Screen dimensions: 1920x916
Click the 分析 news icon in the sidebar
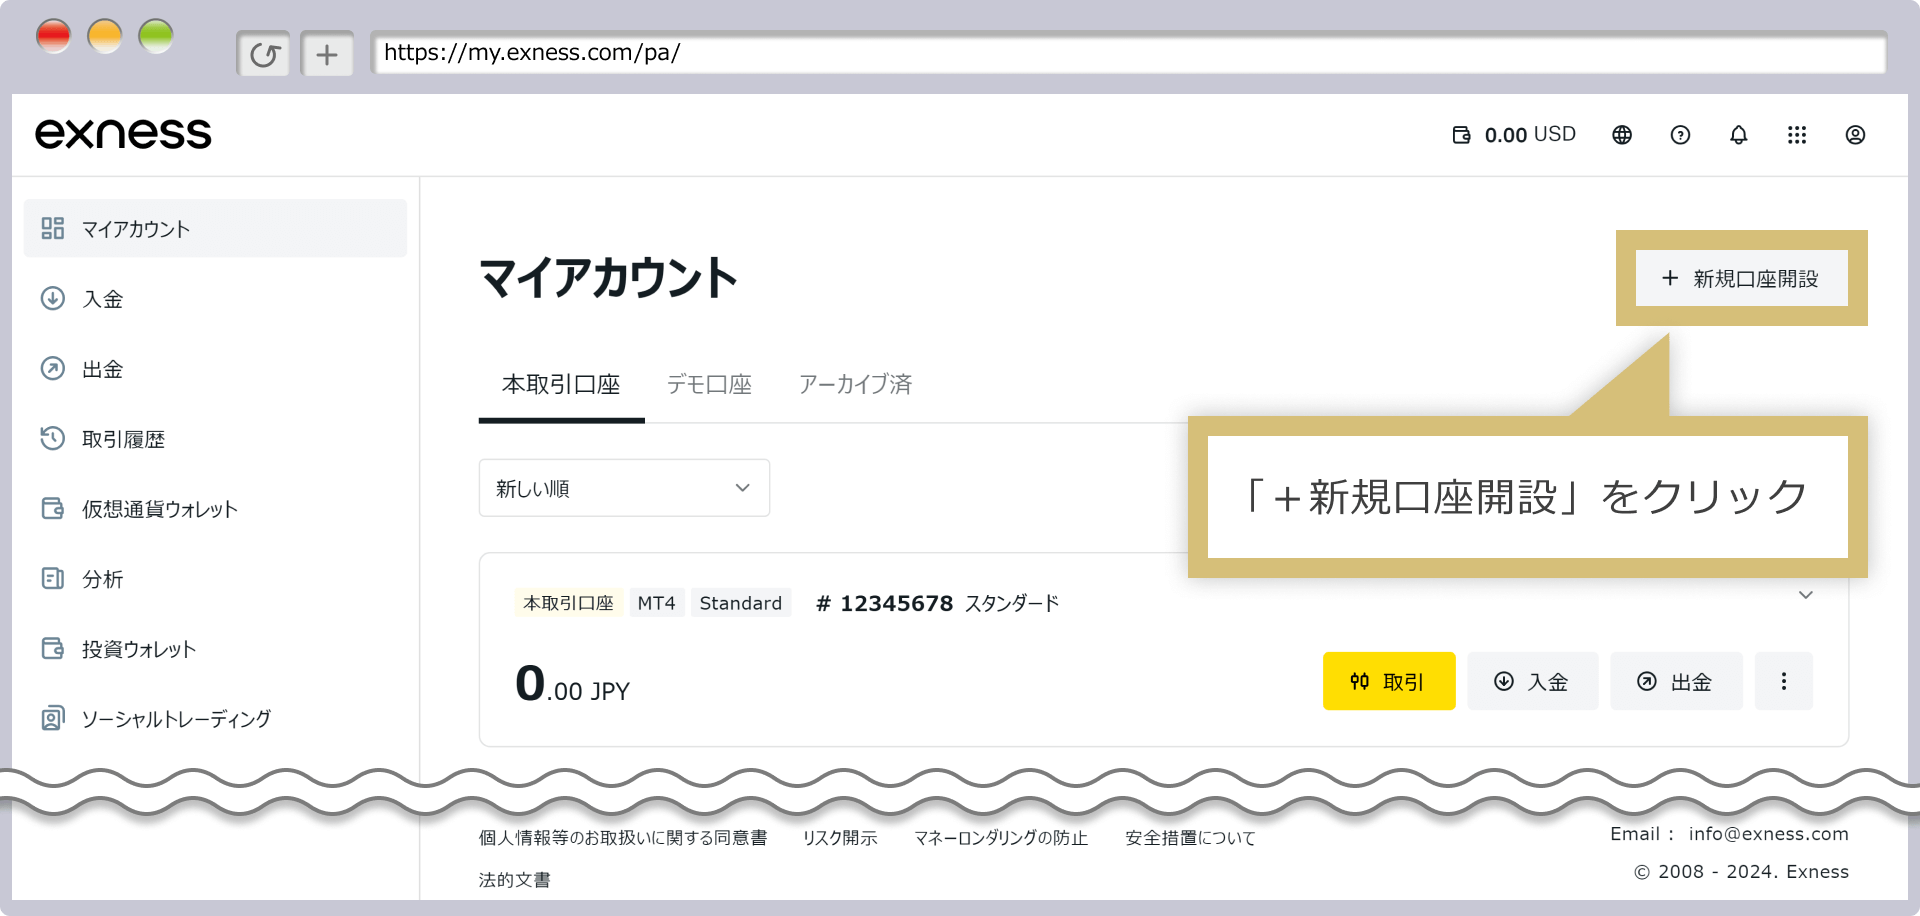53,578
